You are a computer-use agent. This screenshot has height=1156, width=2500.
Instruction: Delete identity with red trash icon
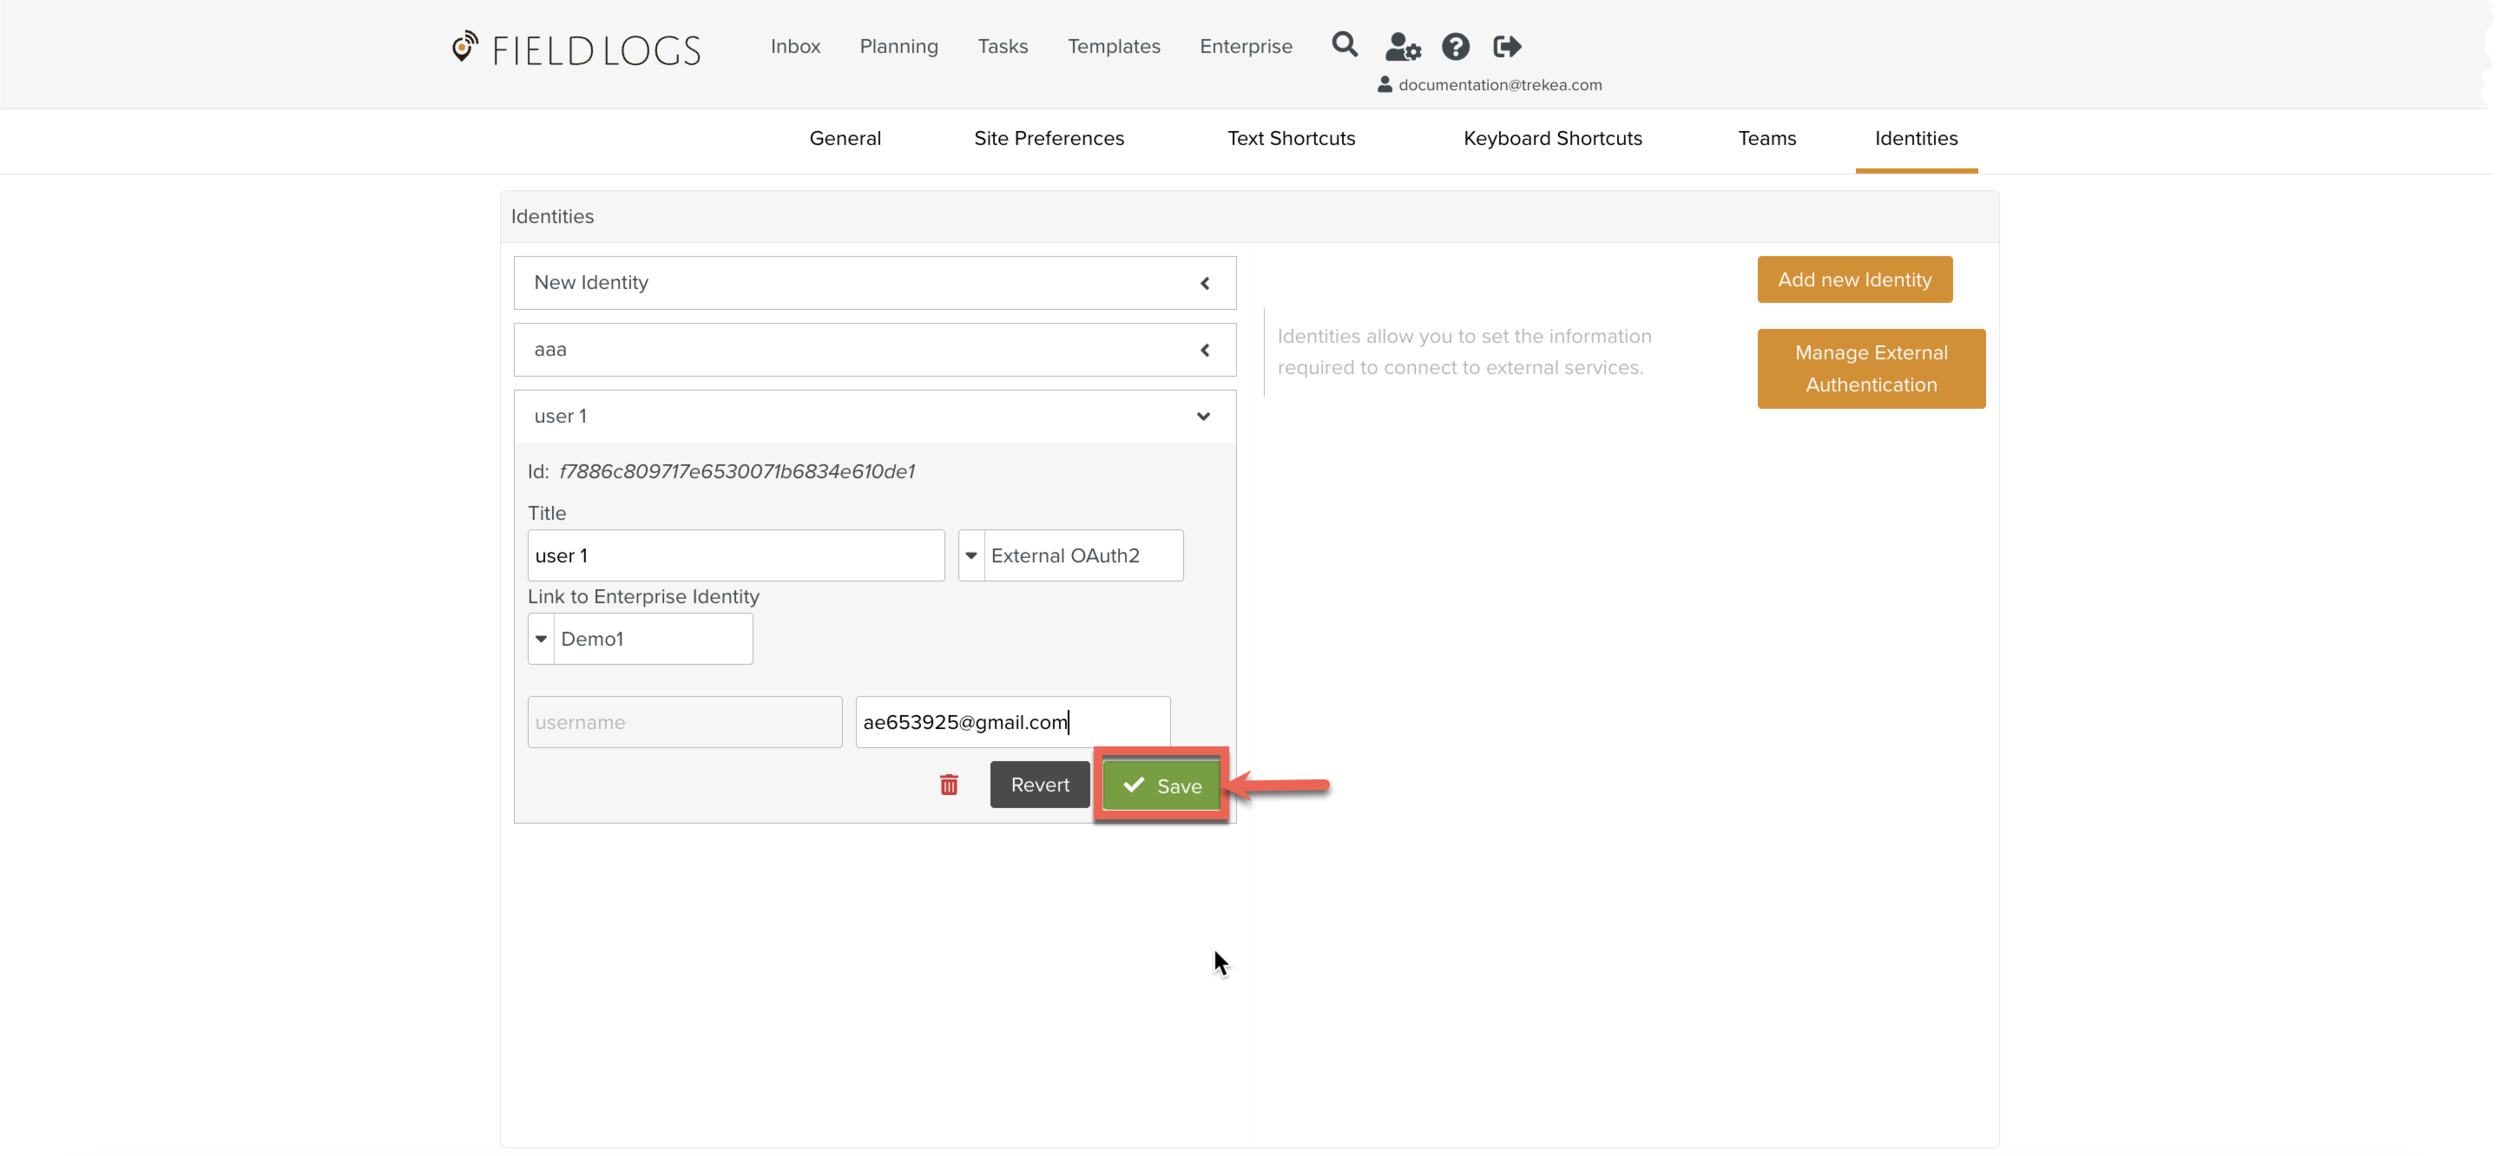coord(948,785)
